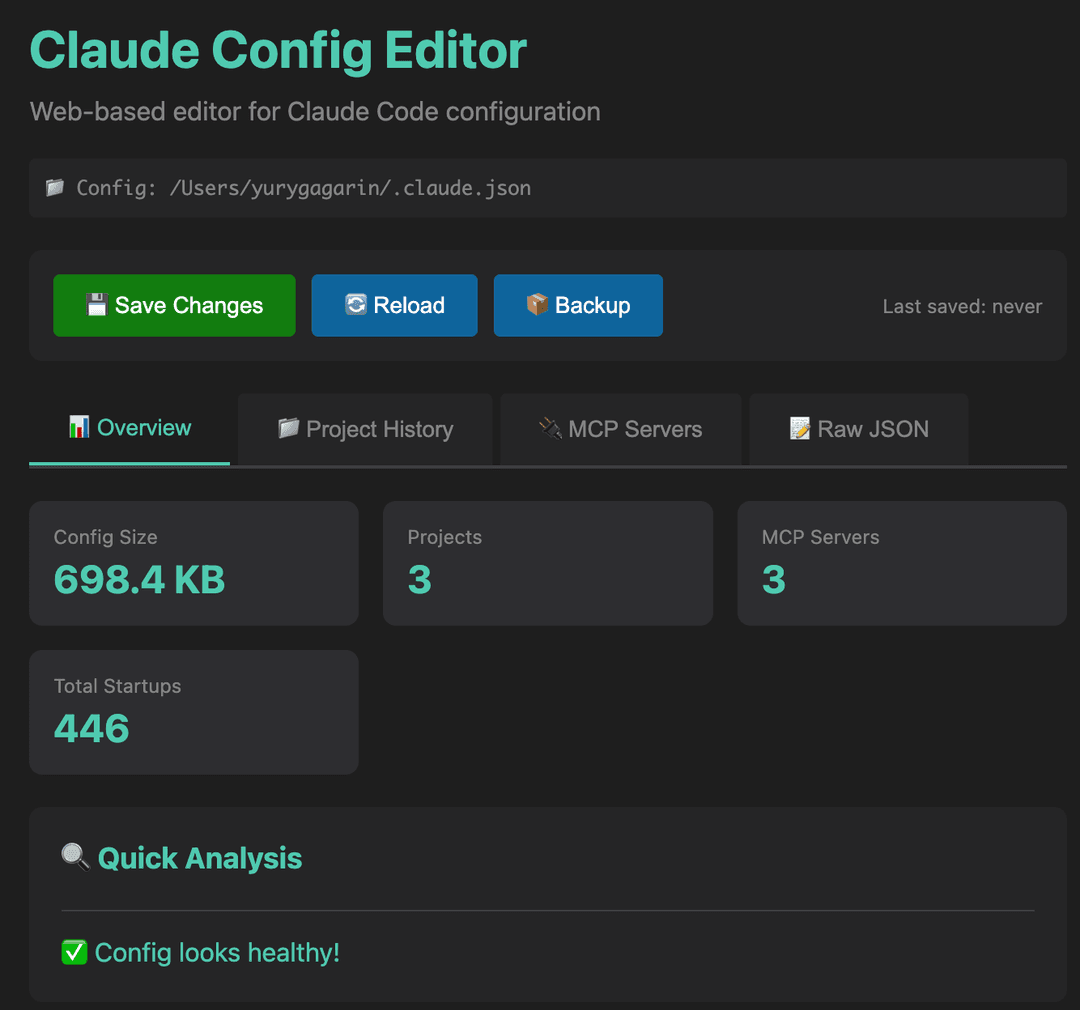
Task: Click the Config Size value 698.4 KB
Action: click(x=140, y=579)
